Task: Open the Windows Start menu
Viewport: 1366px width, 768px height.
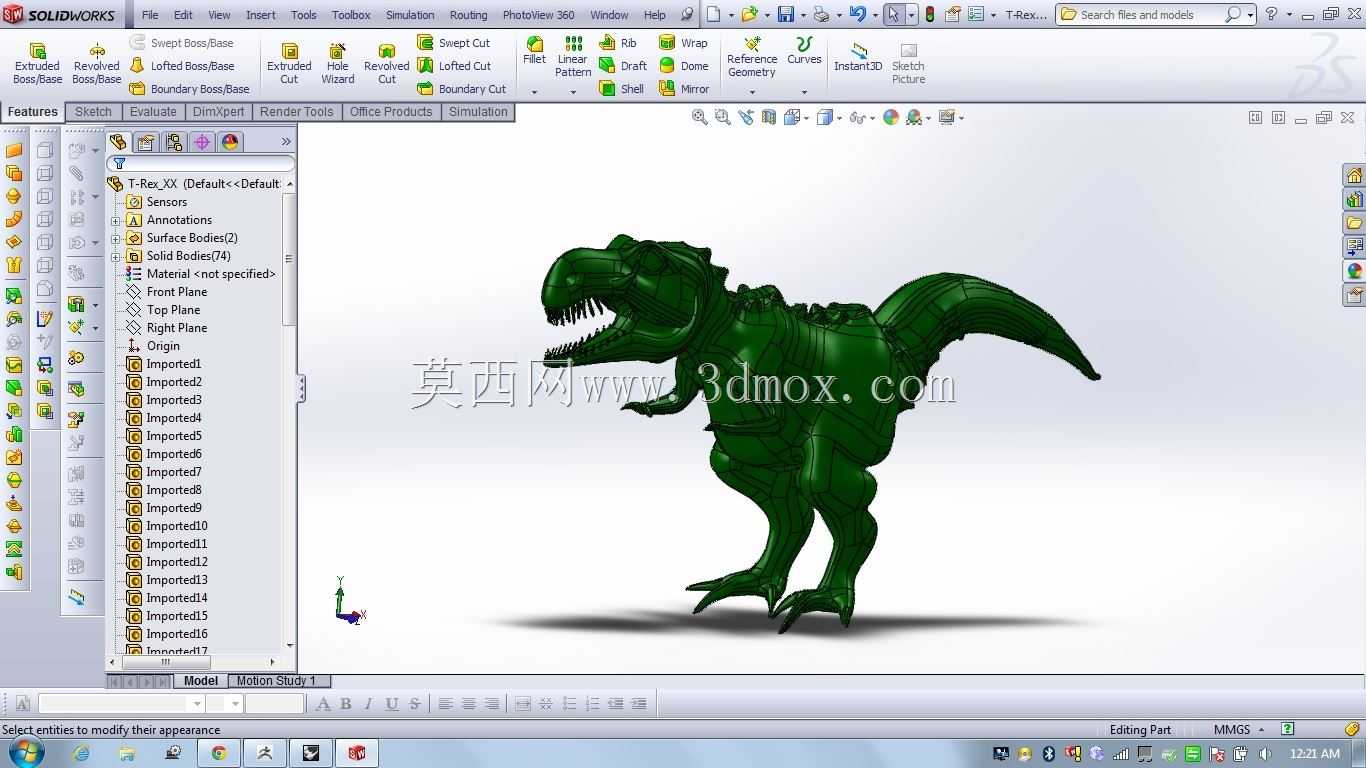Action: click(x=25, y=753)
